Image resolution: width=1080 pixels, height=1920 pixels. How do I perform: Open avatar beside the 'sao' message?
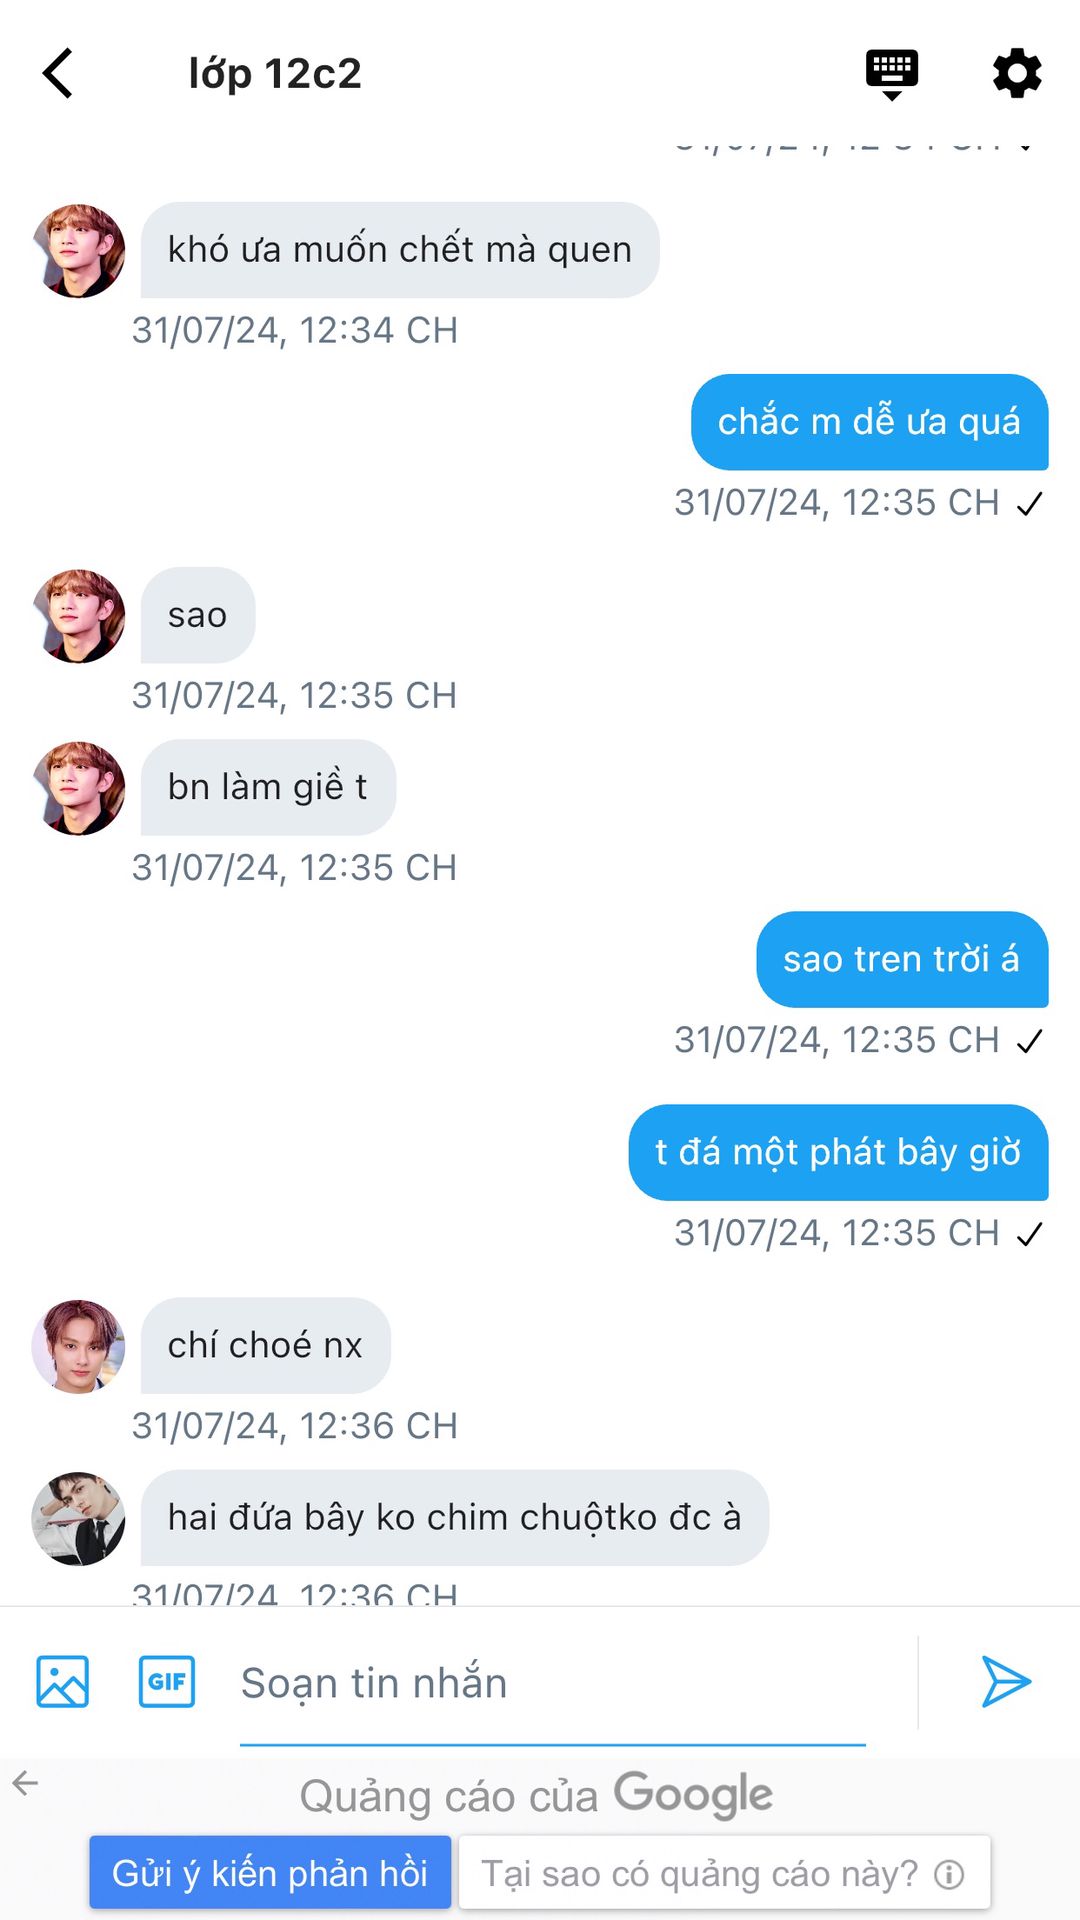(x=79, y=616)
